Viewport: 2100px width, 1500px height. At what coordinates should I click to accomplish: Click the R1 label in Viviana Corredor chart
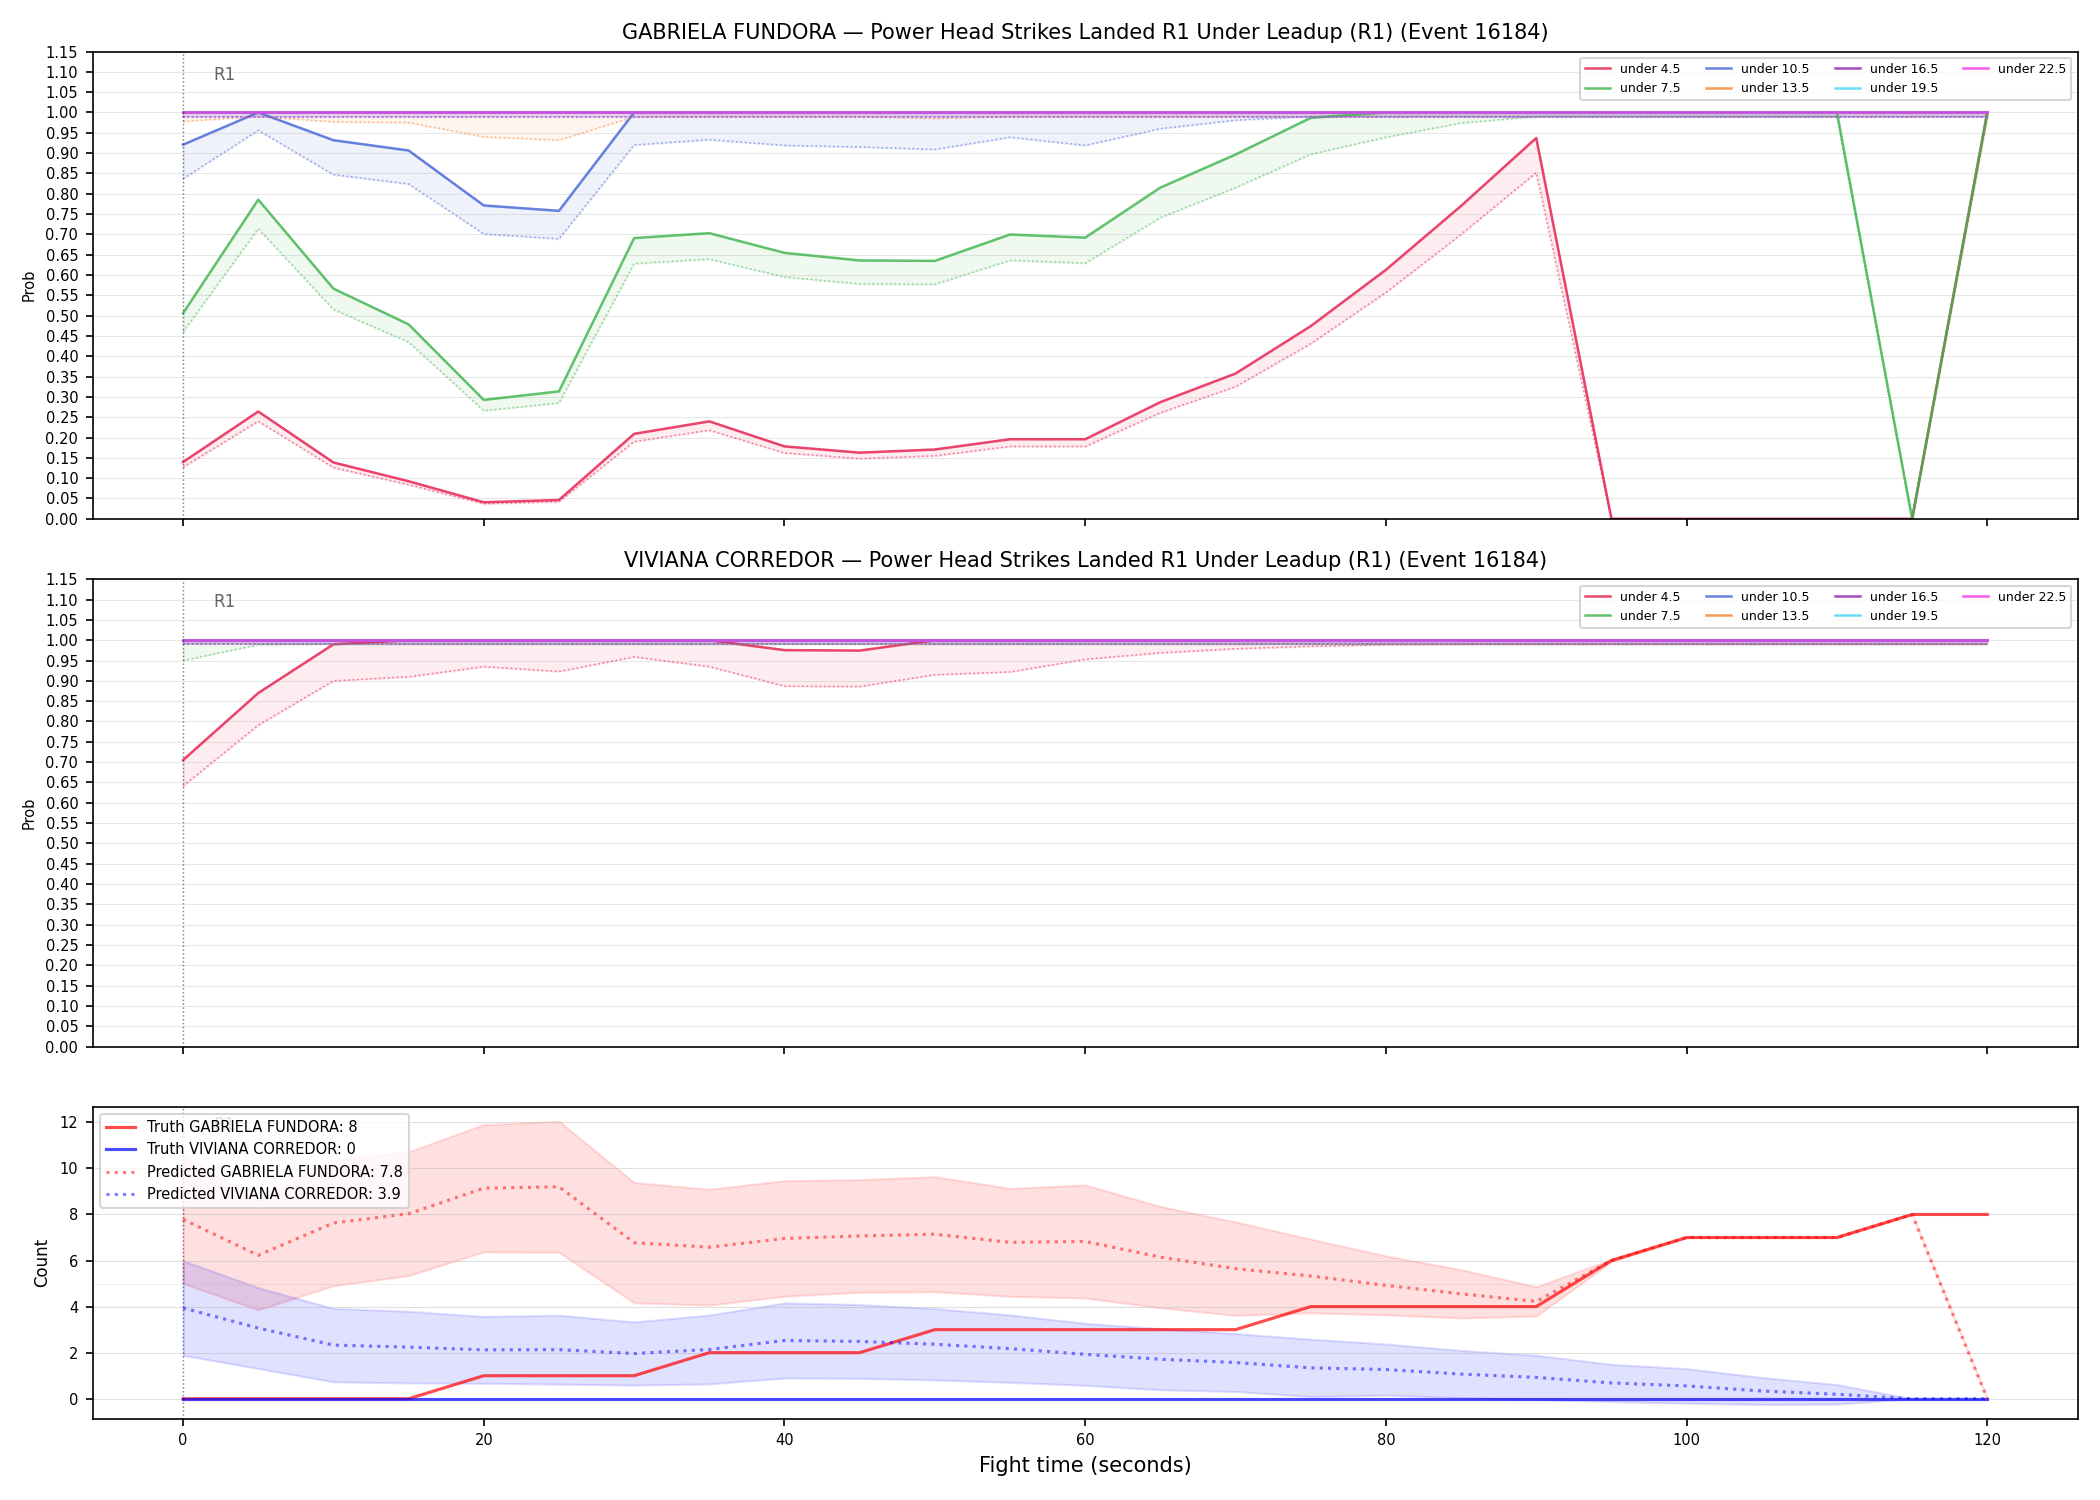pos(224,601)
